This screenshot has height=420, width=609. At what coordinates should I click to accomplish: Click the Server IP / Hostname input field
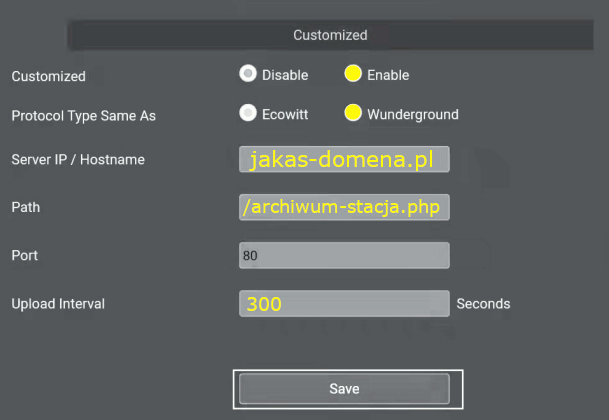tap(344, 160)
